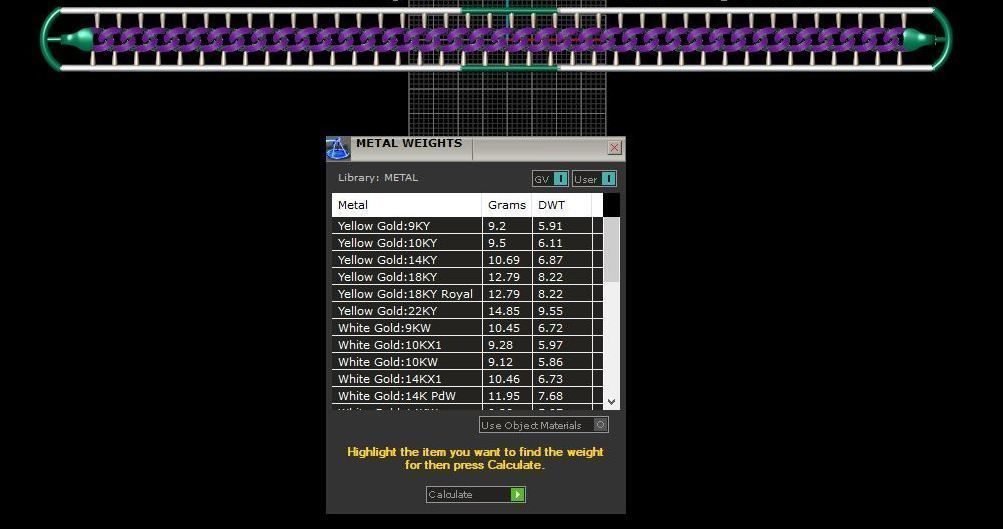1003x529 pixels.
Task: Click the 9.55 DWT value
Action: pos(550,310)
